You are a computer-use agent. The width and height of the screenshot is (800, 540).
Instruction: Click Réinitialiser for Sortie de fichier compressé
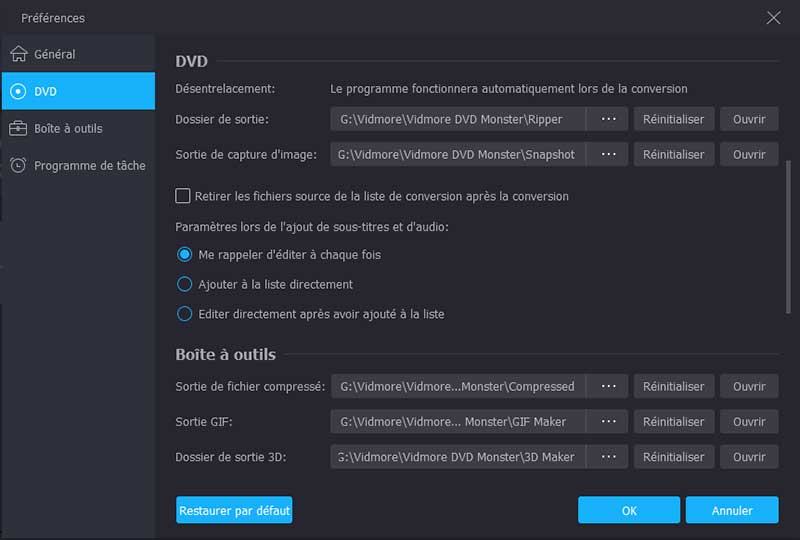pyautogui.click(x=673, y=386)
